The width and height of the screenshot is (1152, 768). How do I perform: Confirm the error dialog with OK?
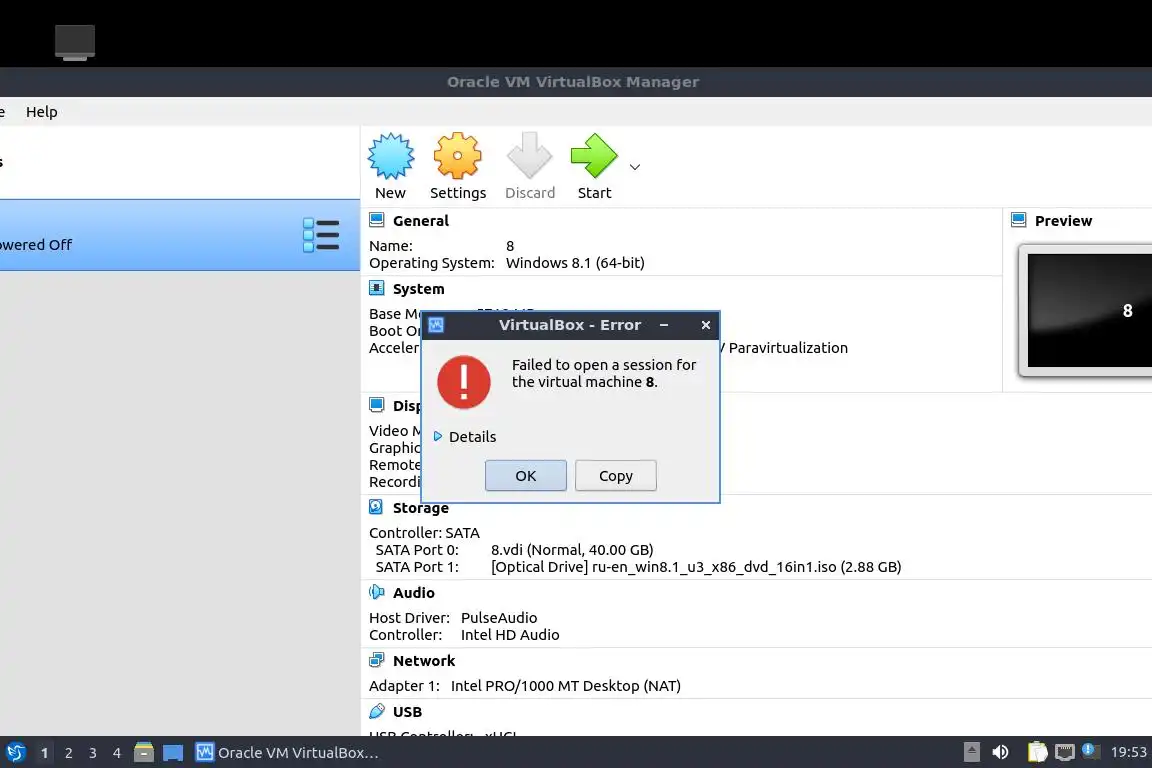pos(525,475)
